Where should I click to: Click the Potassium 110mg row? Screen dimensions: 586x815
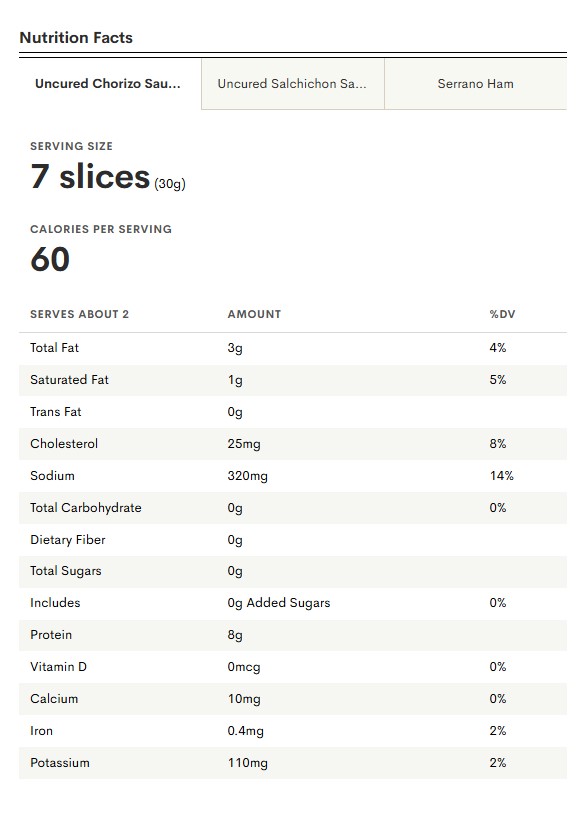[293, 763]
